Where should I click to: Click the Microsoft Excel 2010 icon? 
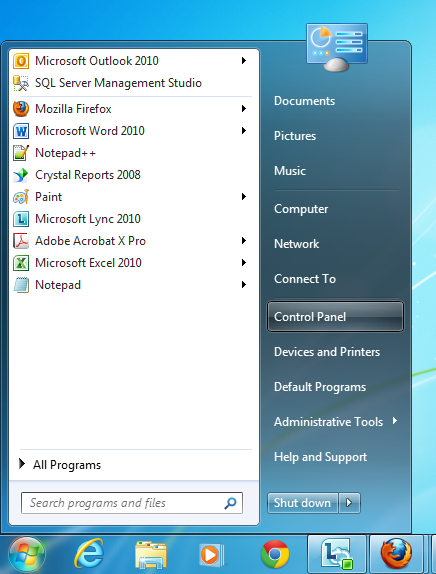tap(21, 263)
